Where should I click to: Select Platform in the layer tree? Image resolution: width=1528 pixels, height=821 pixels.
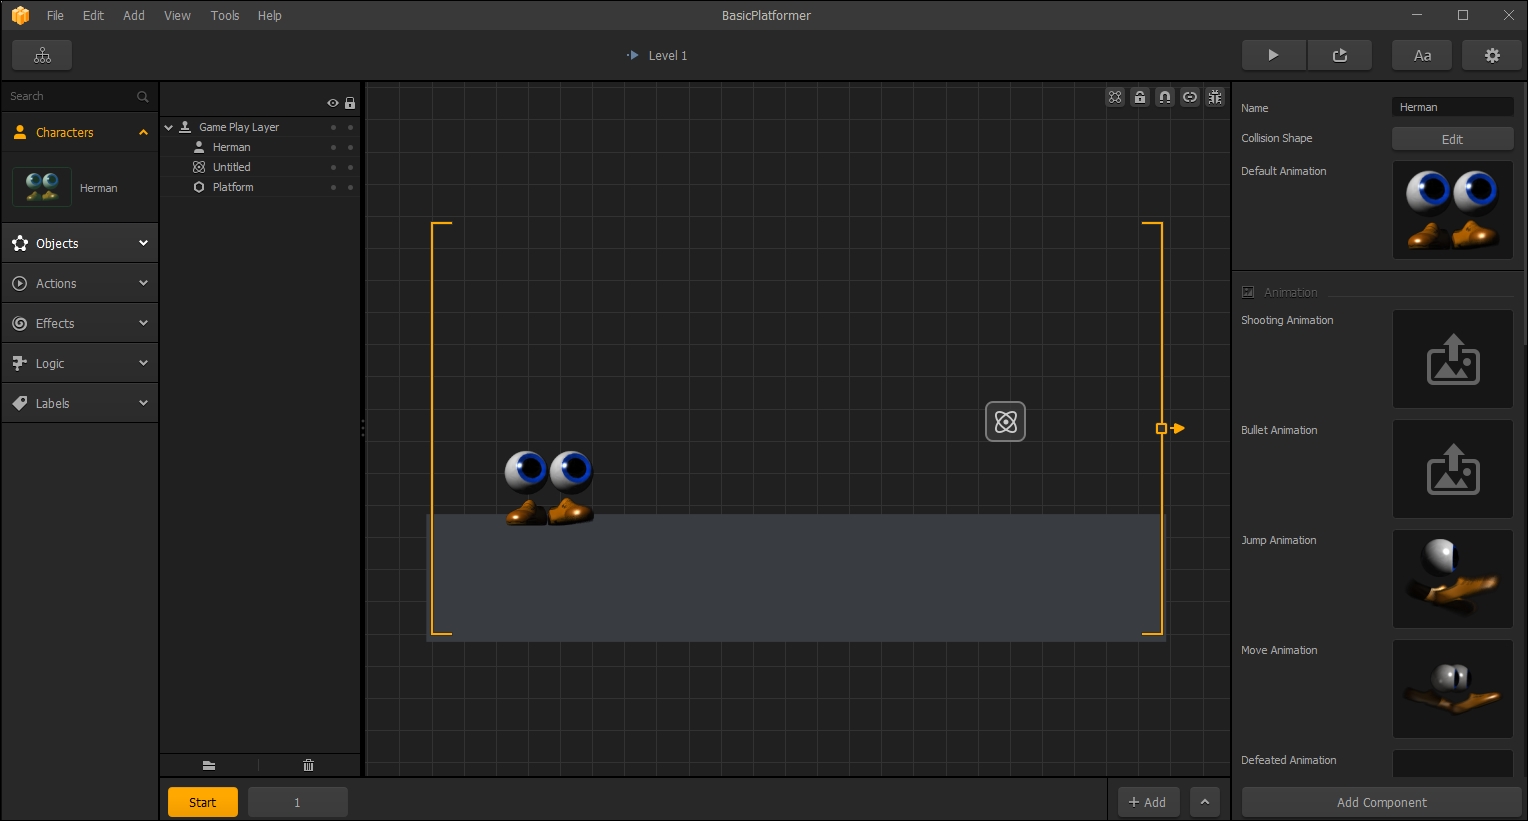point(233,187)
